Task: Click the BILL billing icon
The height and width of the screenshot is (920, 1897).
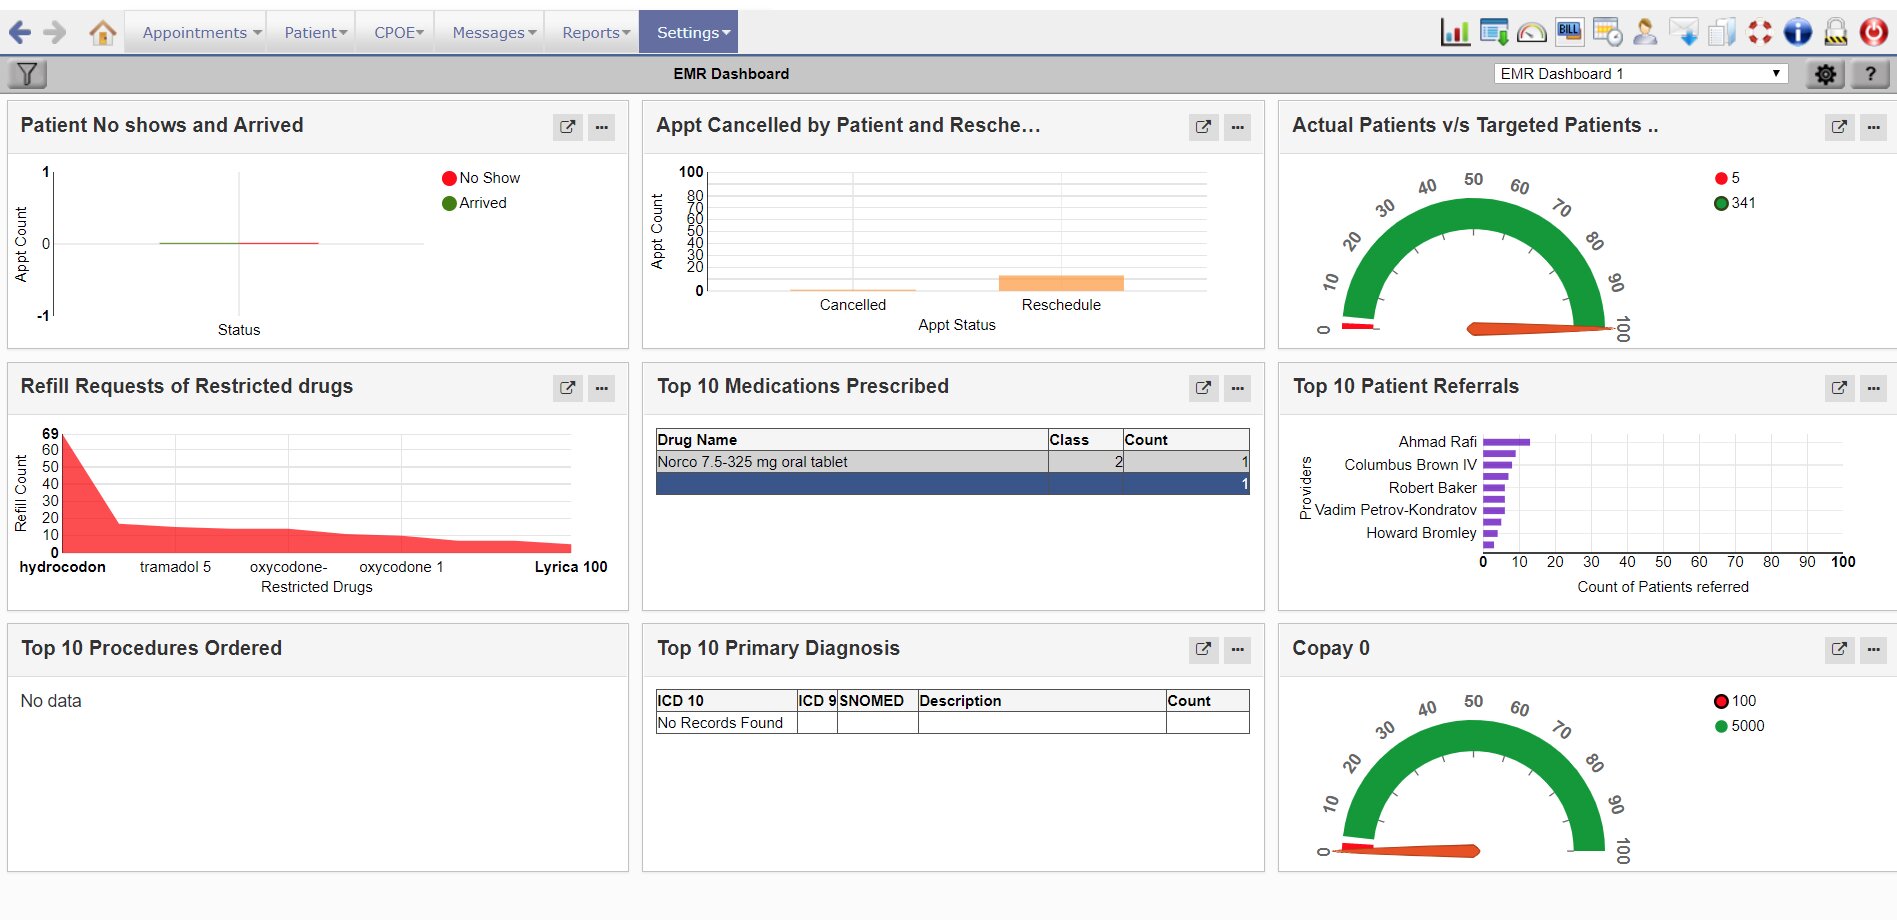Action: click(1569, 32)
